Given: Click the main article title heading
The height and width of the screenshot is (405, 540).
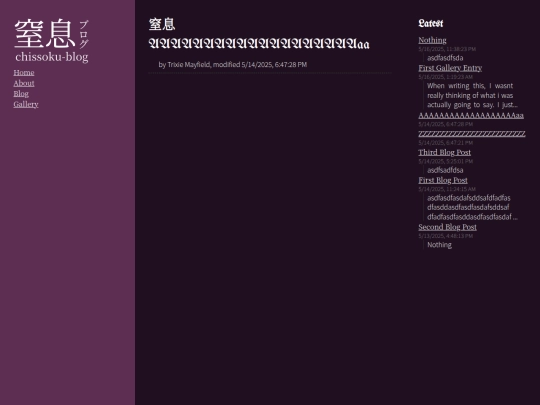Looking at the screenshot, I should click(259, 34).
